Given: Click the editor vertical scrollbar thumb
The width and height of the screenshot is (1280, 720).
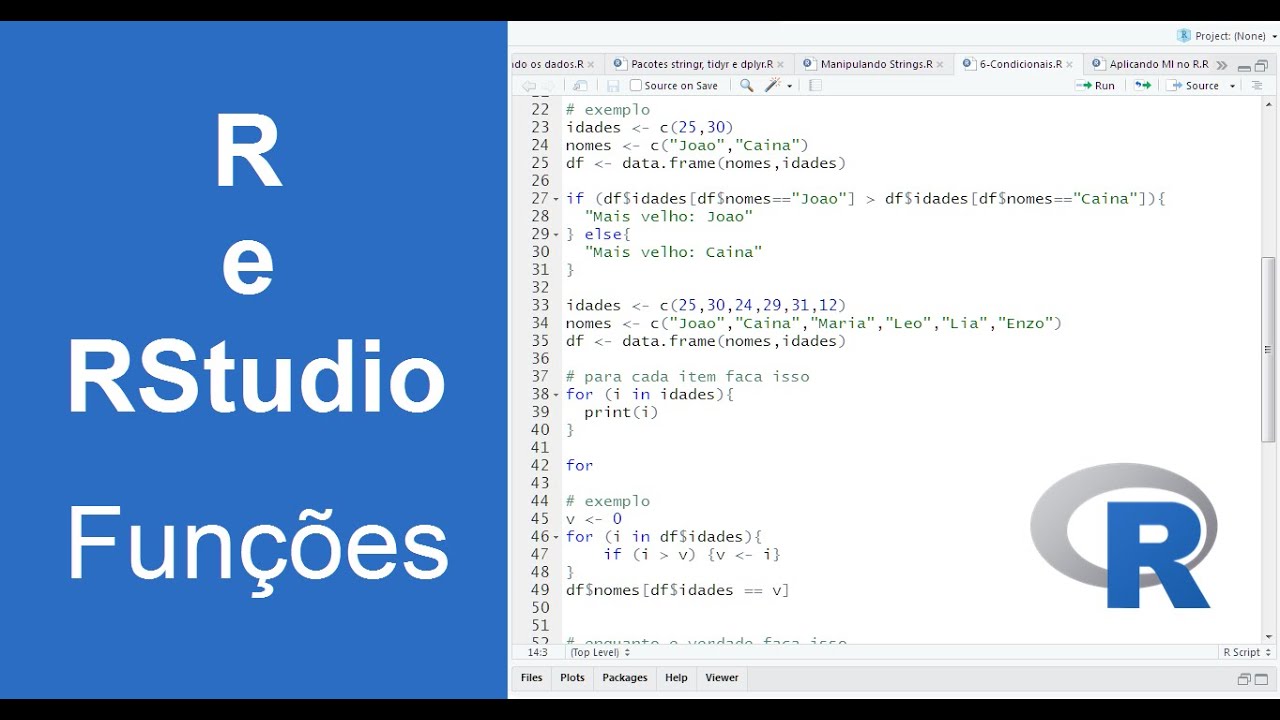Looking at the screenshot, I should 1268,350.
